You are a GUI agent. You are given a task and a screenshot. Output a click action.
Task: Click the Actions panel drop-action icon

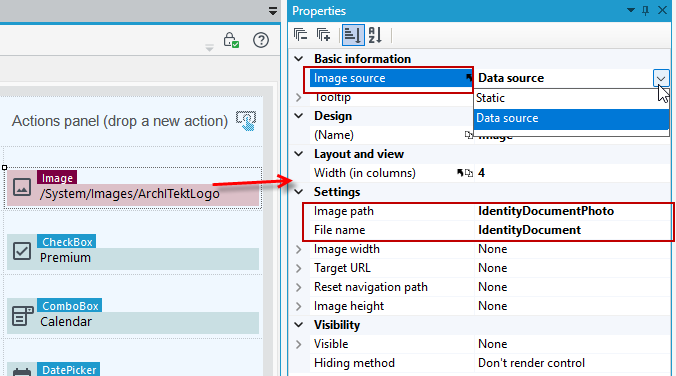(x=246, y=120)
